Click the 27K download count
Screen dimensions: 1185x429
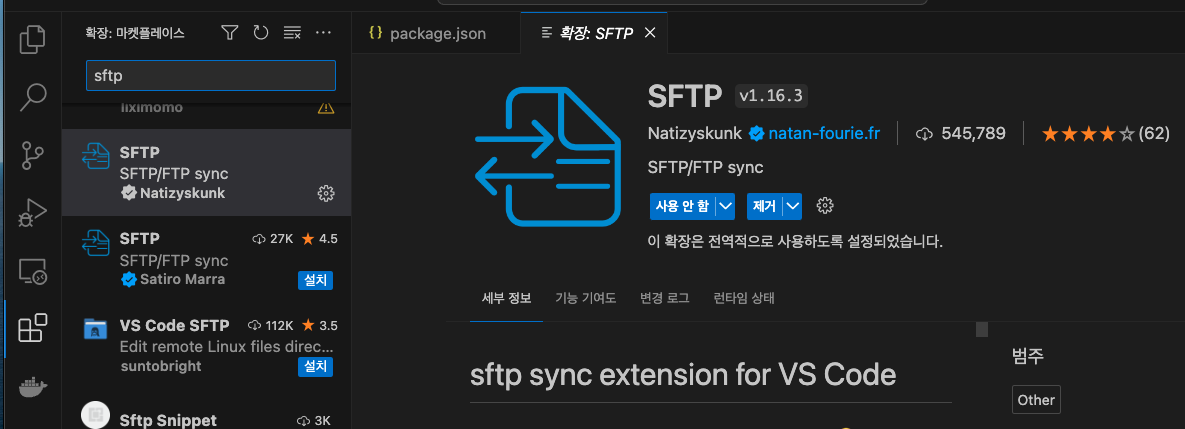[273, 239]
